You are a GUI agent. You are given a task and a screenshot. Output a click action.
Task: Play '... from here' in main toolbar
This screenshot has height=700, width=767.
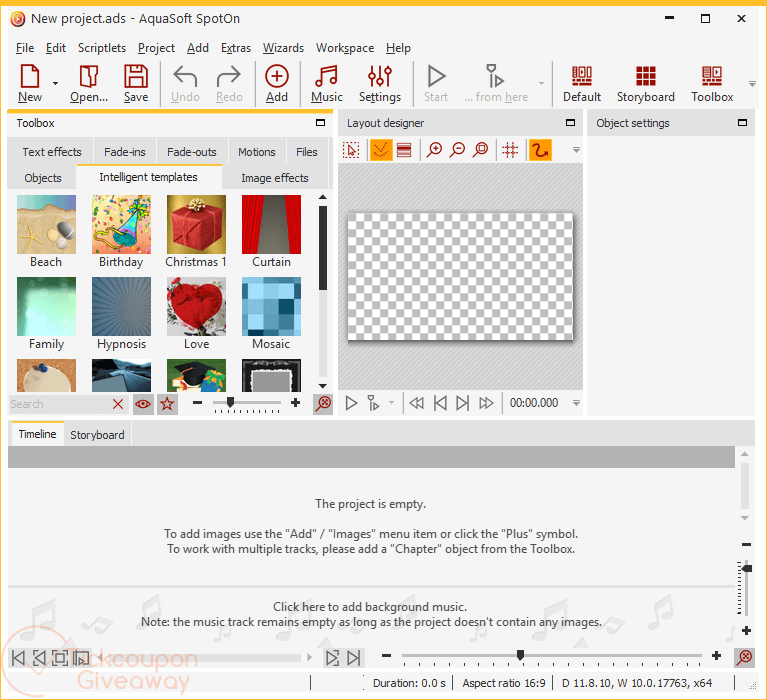tap(496, 83)
